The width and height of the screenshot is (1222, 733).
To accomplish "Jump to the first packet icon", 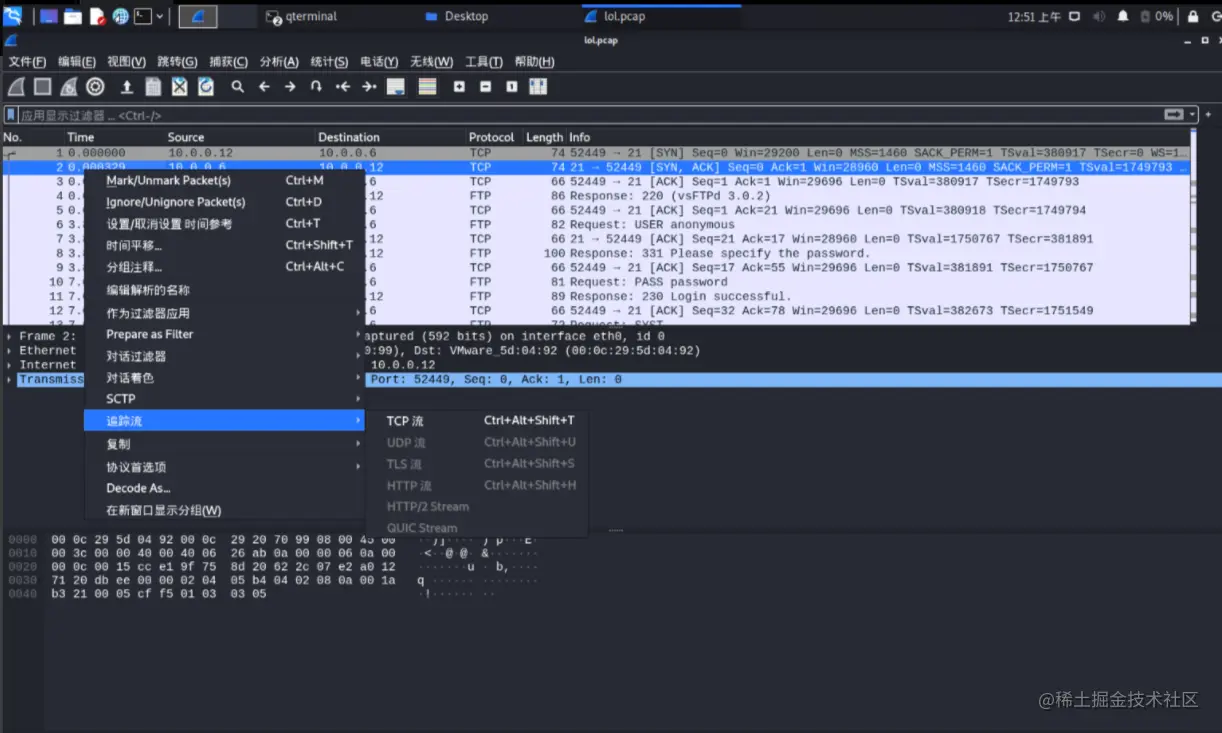I will coord(343,87).
